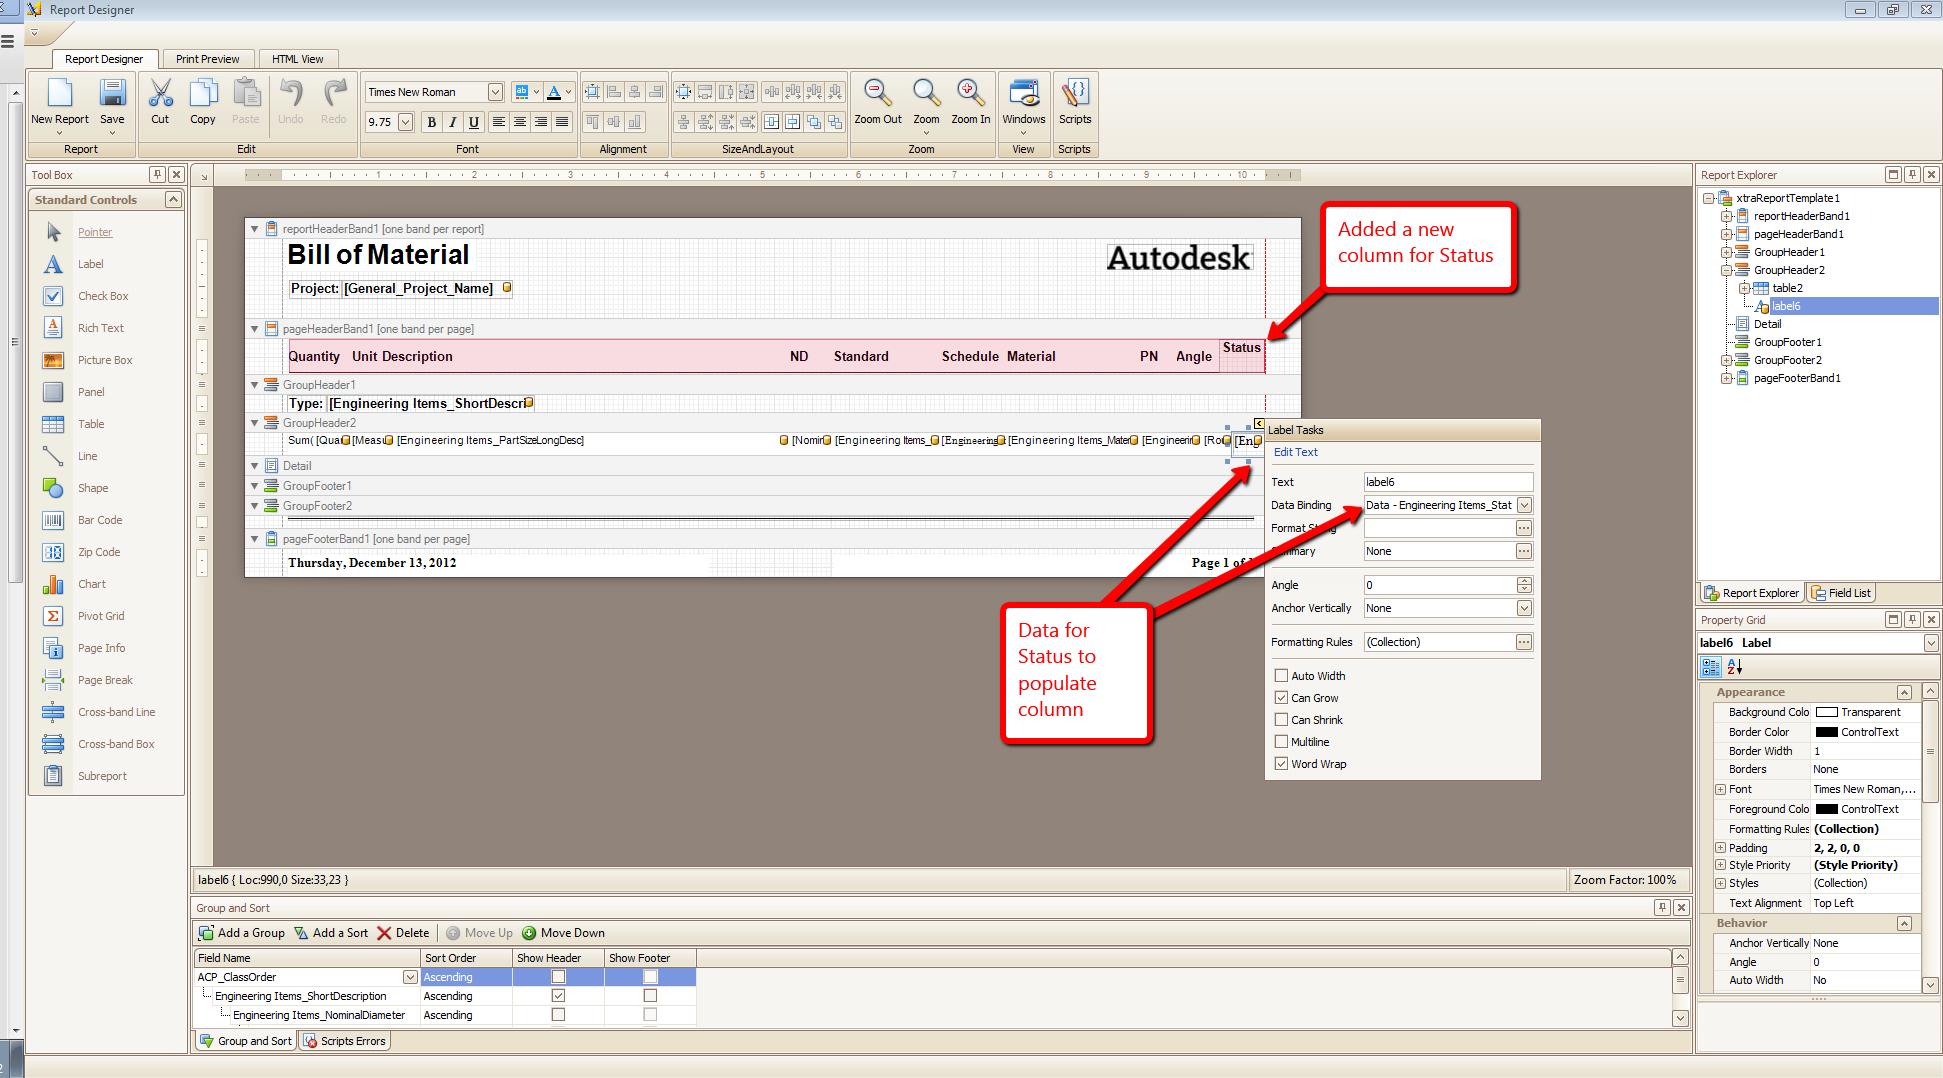The height and width of the screenshot is (1078, 1943).
Task: Check Show Footer for ACP_ClassOrder
Action: click(649, 976)
